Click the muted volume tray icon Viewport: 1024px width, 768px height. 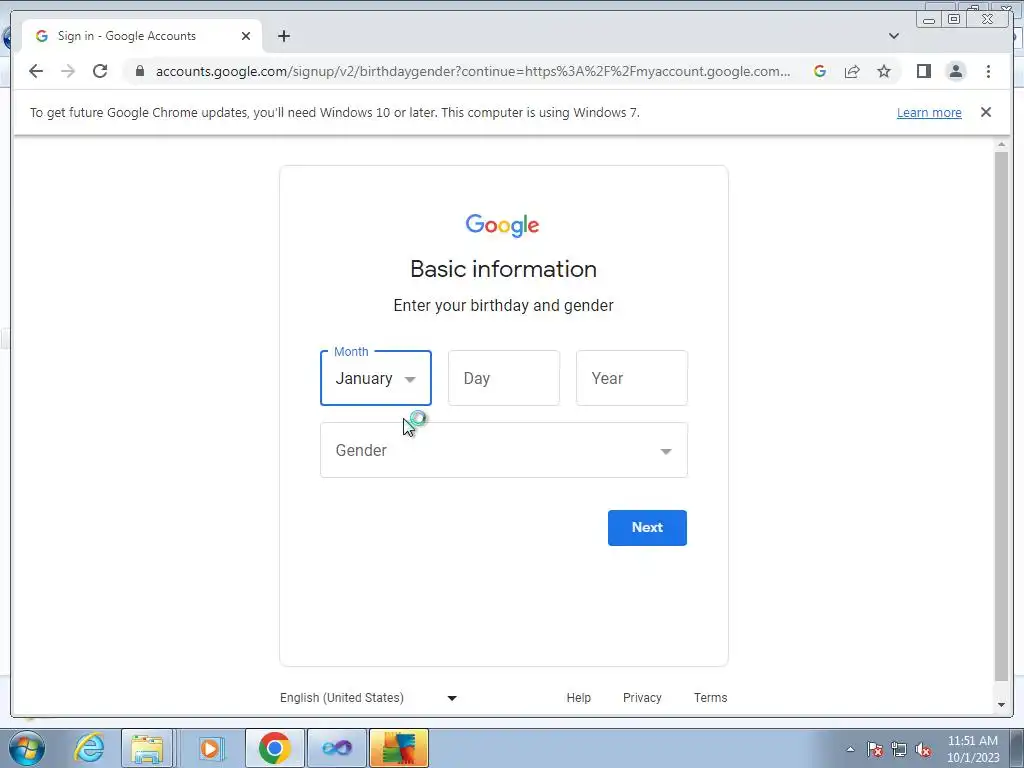923,749
